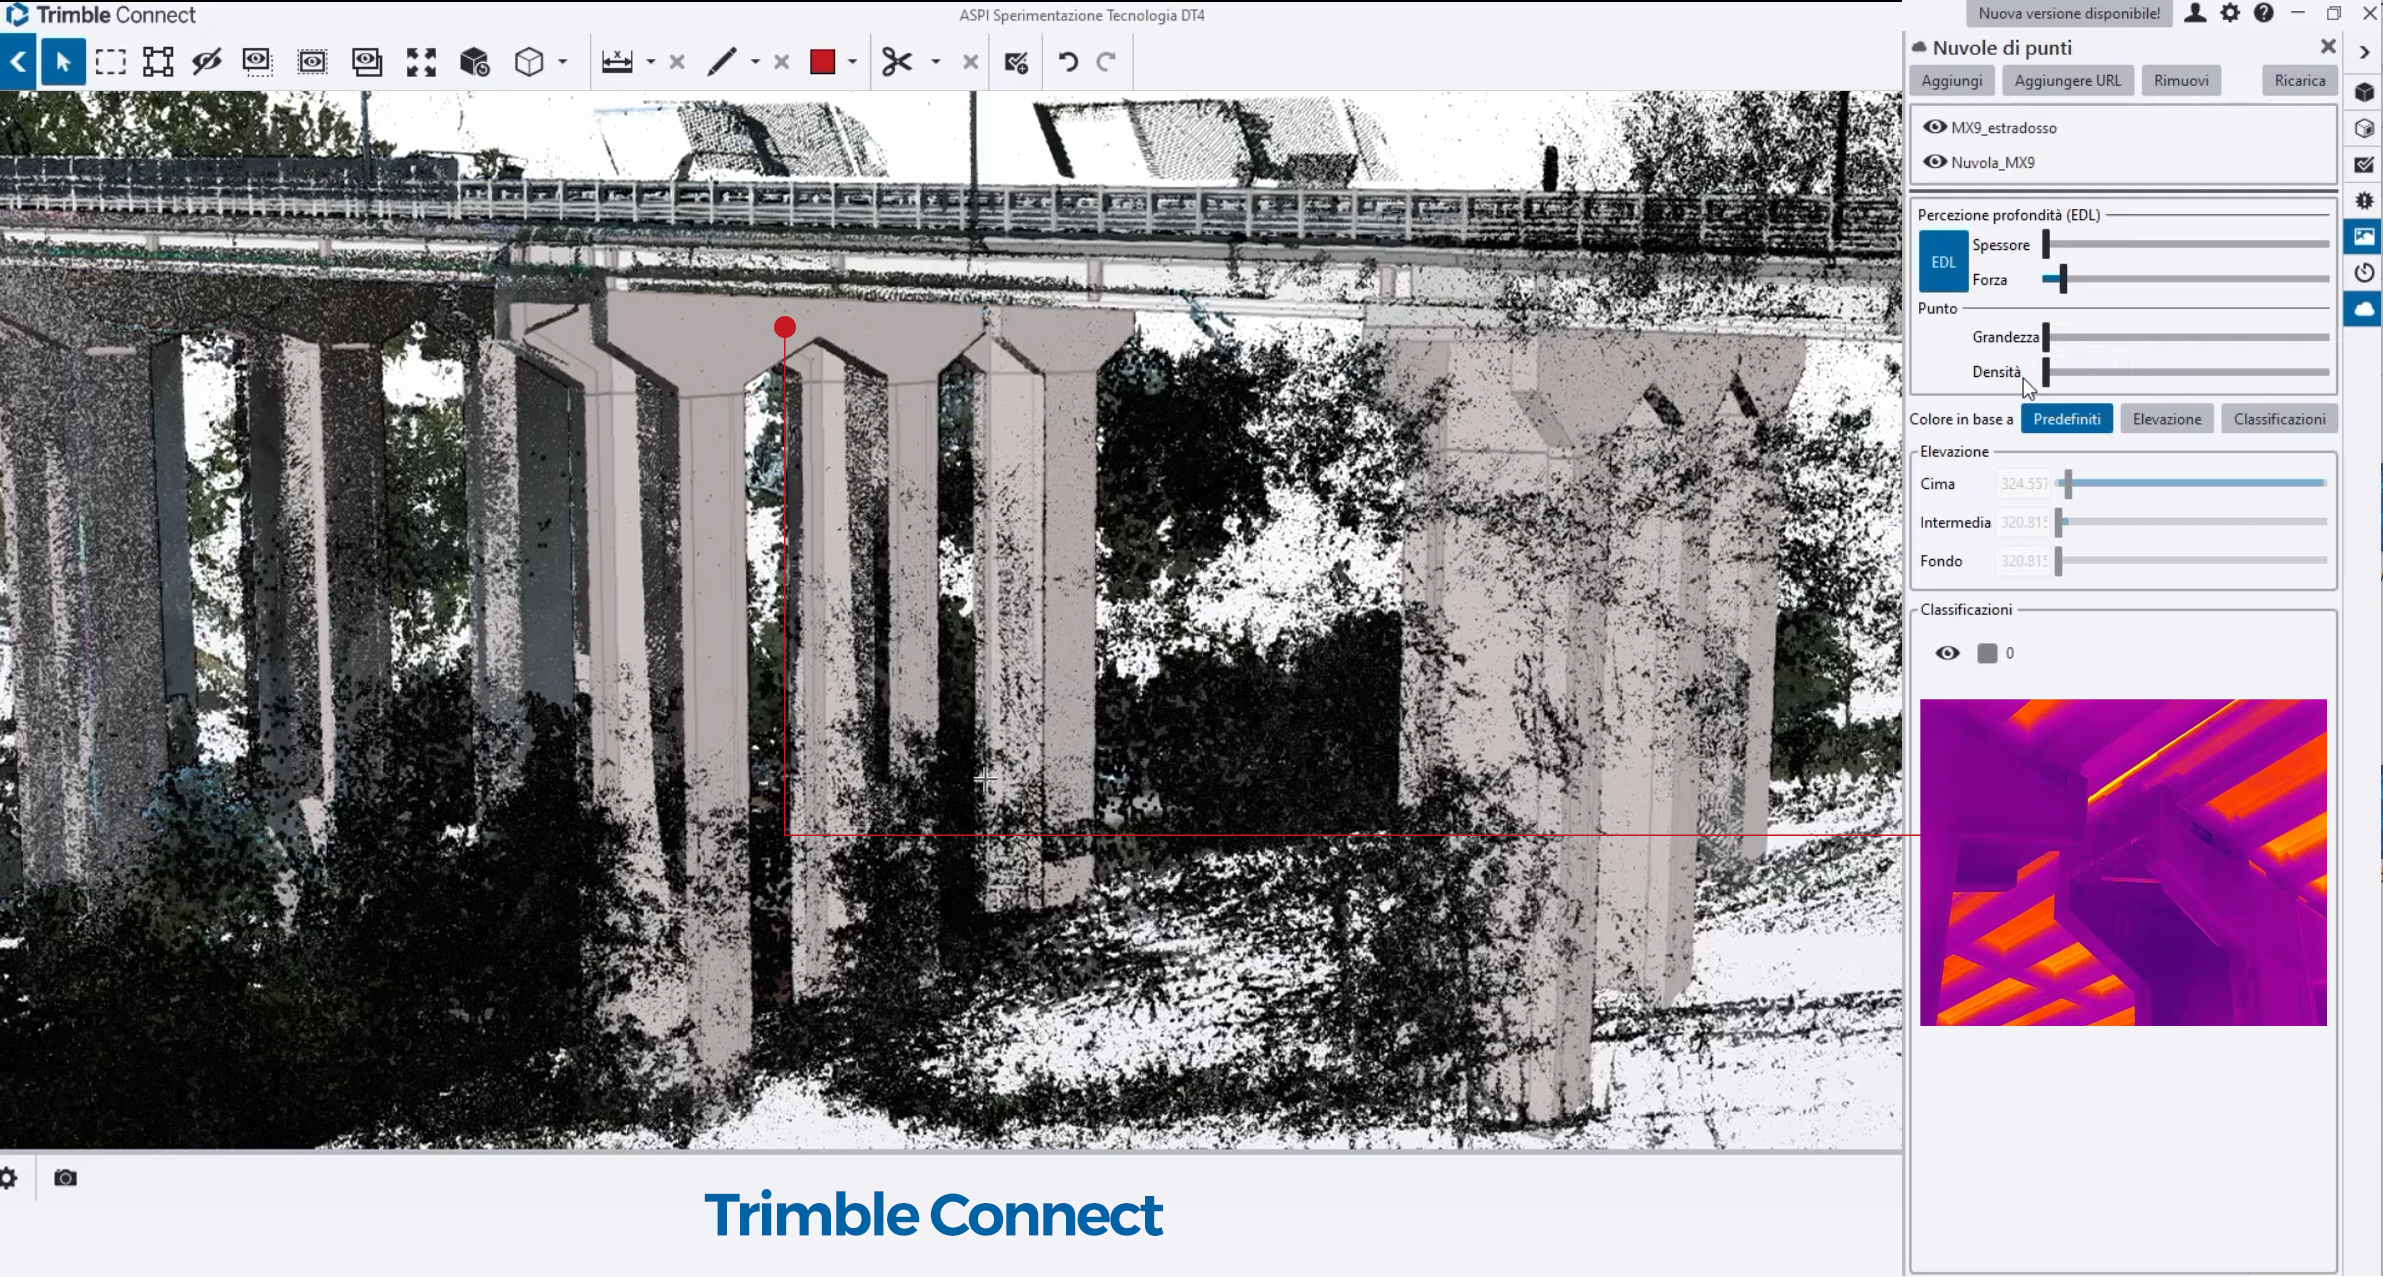This screenshot has width=2383, height=1277.
Task: Click the Forza EDL slider handle
Action: point(2062,279)
